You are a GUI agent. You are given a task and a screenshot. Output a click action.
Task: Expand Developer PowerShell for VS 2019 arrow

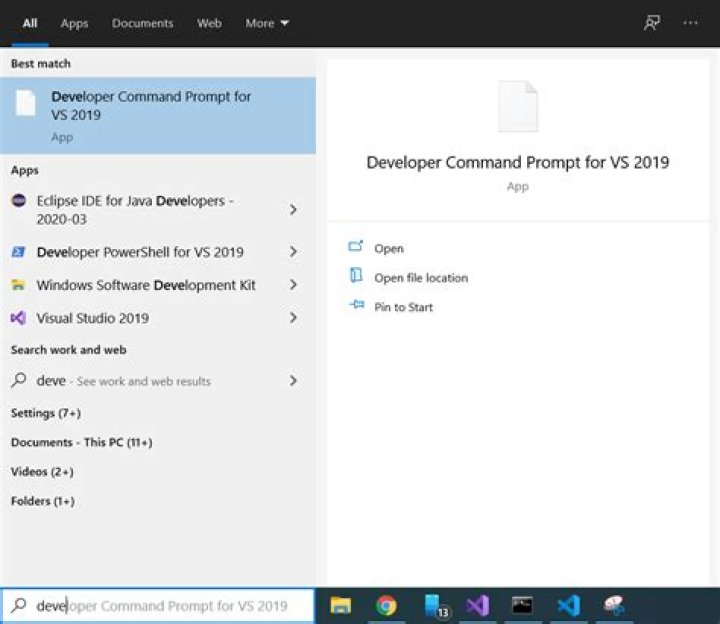[x=293, y=252]
